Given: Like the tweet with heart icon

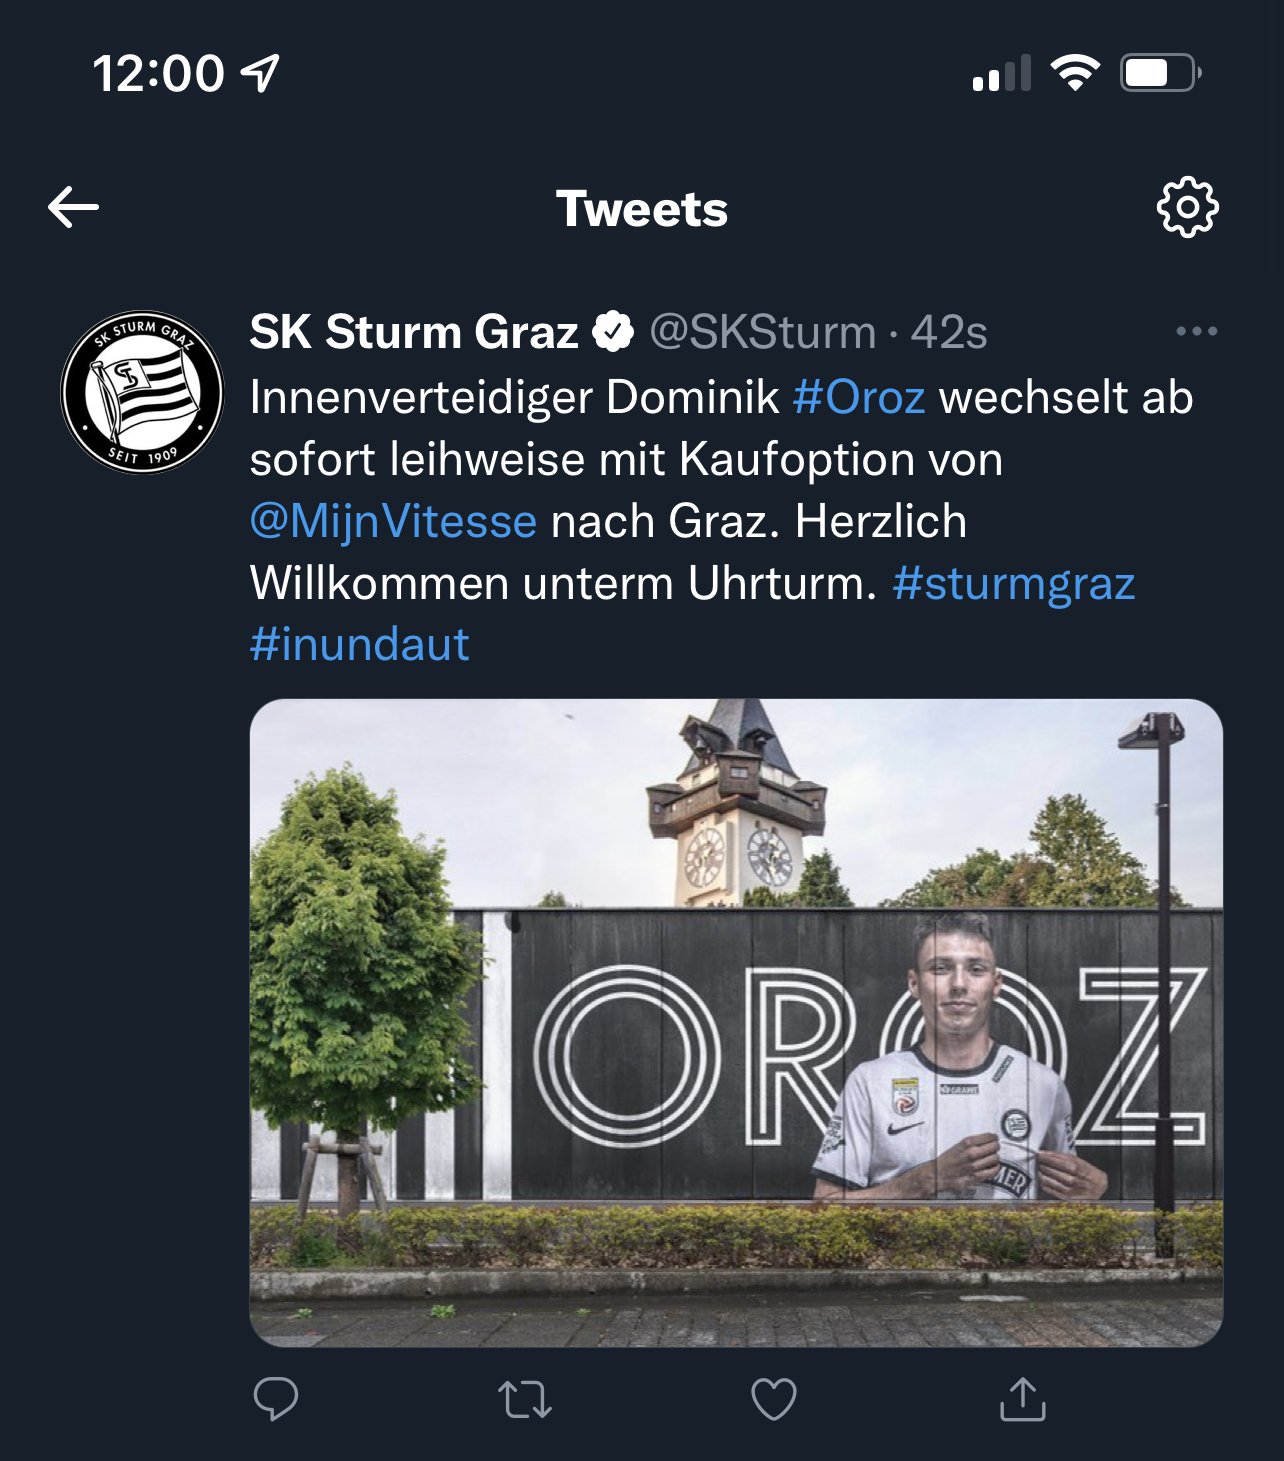Looking at the screenshot, I should point(774,1399).
